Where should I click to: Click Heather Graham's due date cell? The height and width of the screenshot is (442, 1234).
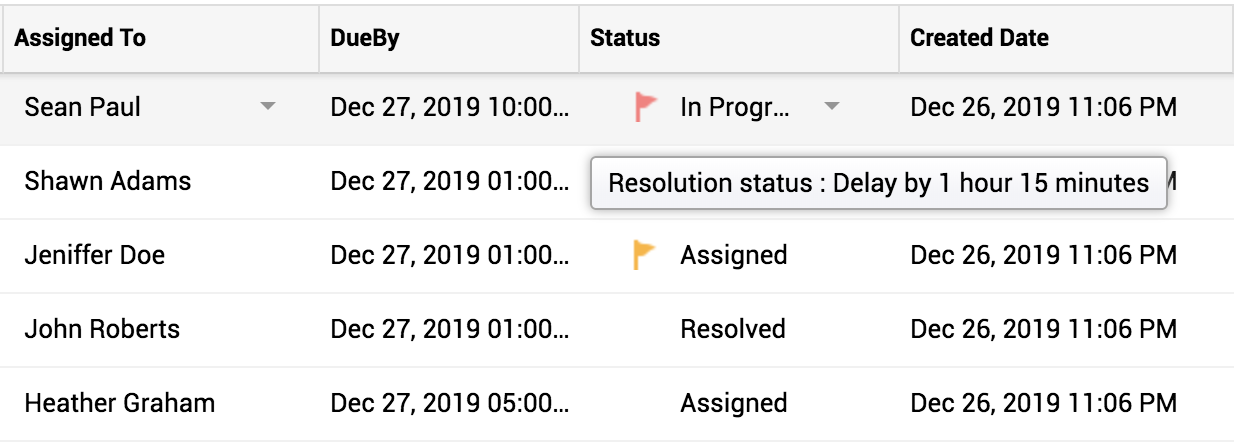tap(449, 403)
